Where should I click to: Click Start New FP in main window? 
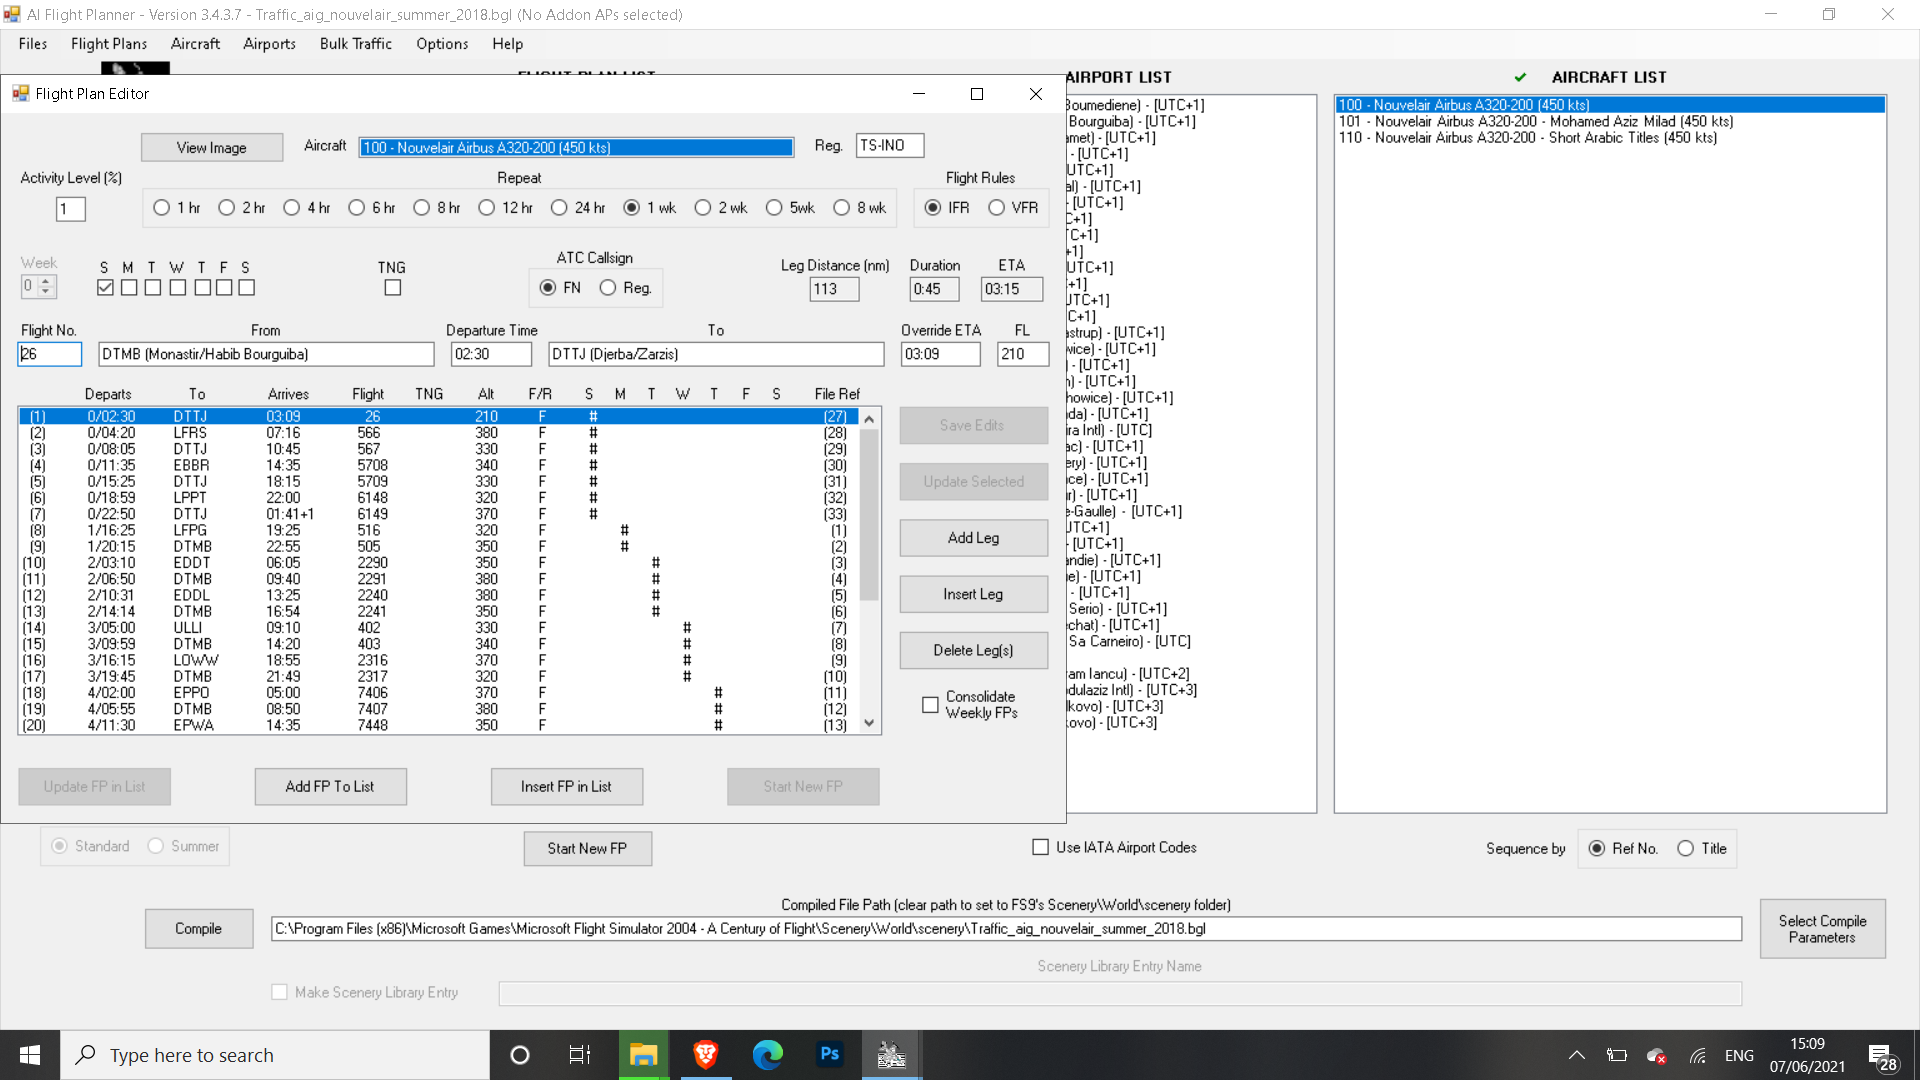(587, 849)
